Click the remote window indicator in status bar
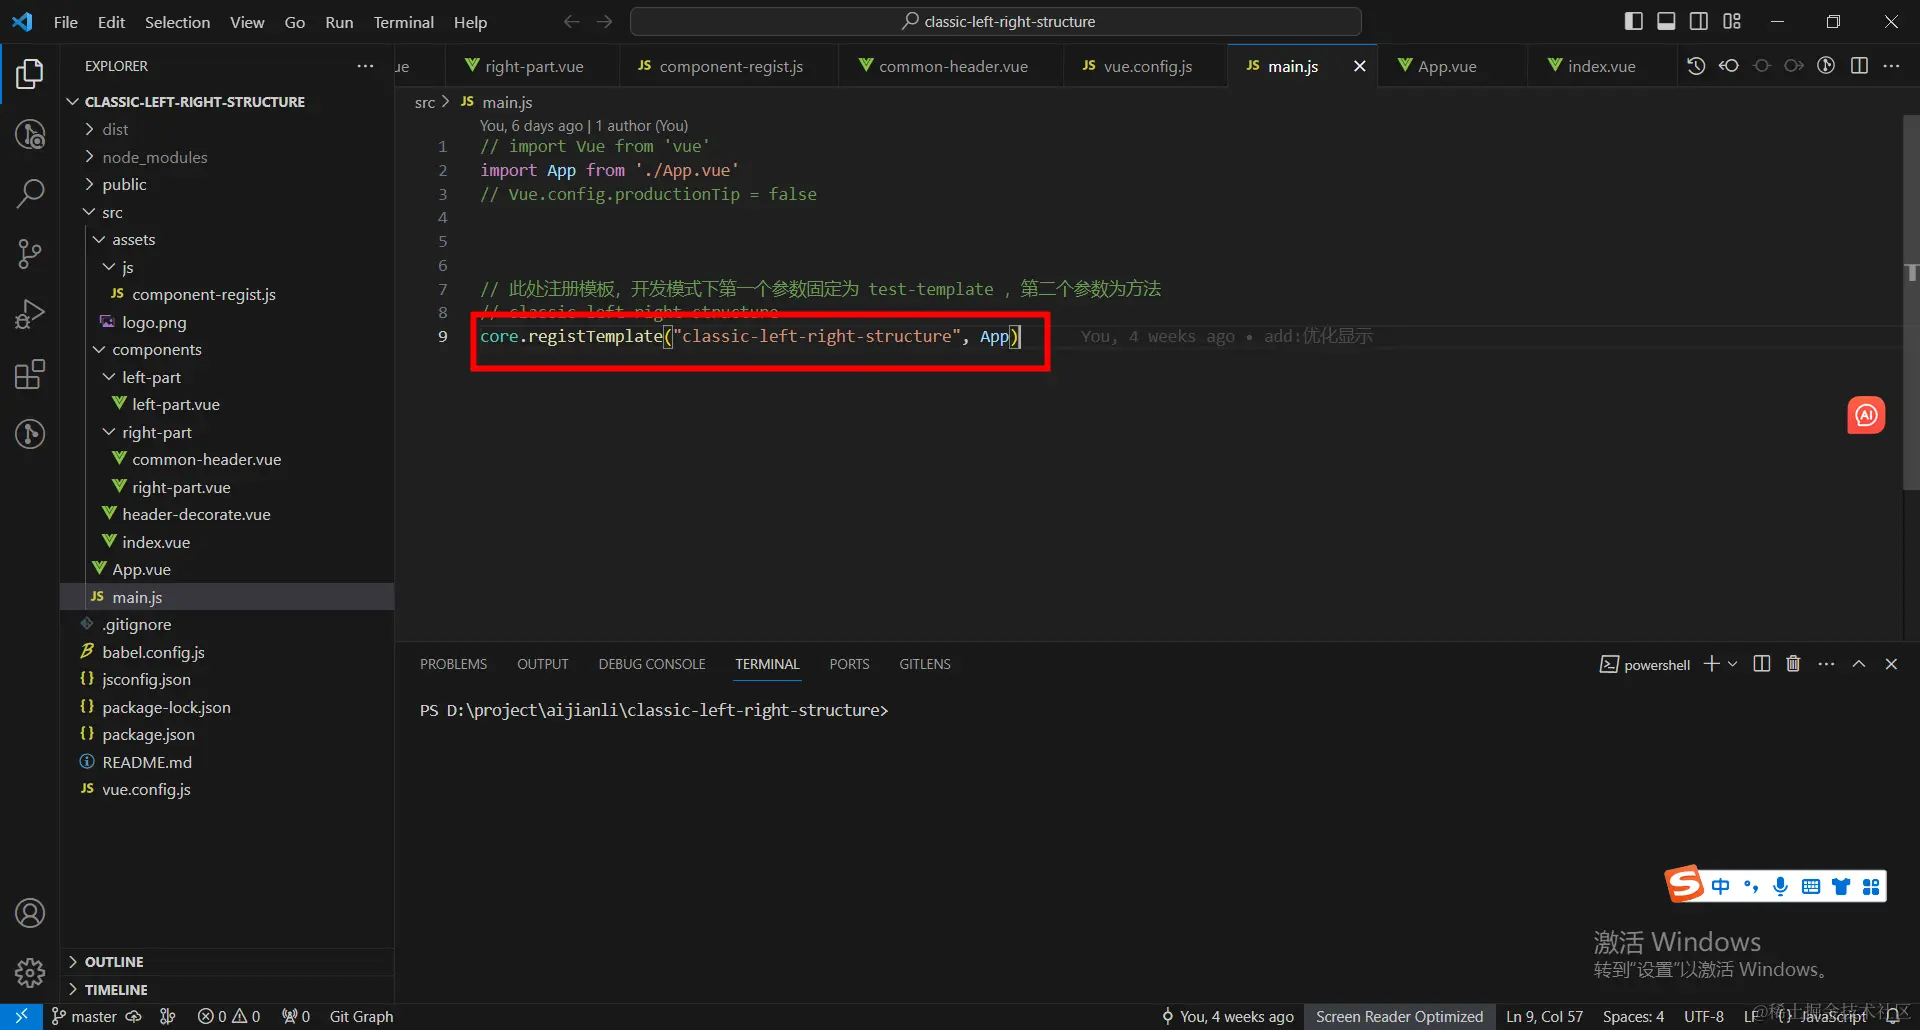The width and height of the screenshot is (1920, 1030). click(21, 1016)
